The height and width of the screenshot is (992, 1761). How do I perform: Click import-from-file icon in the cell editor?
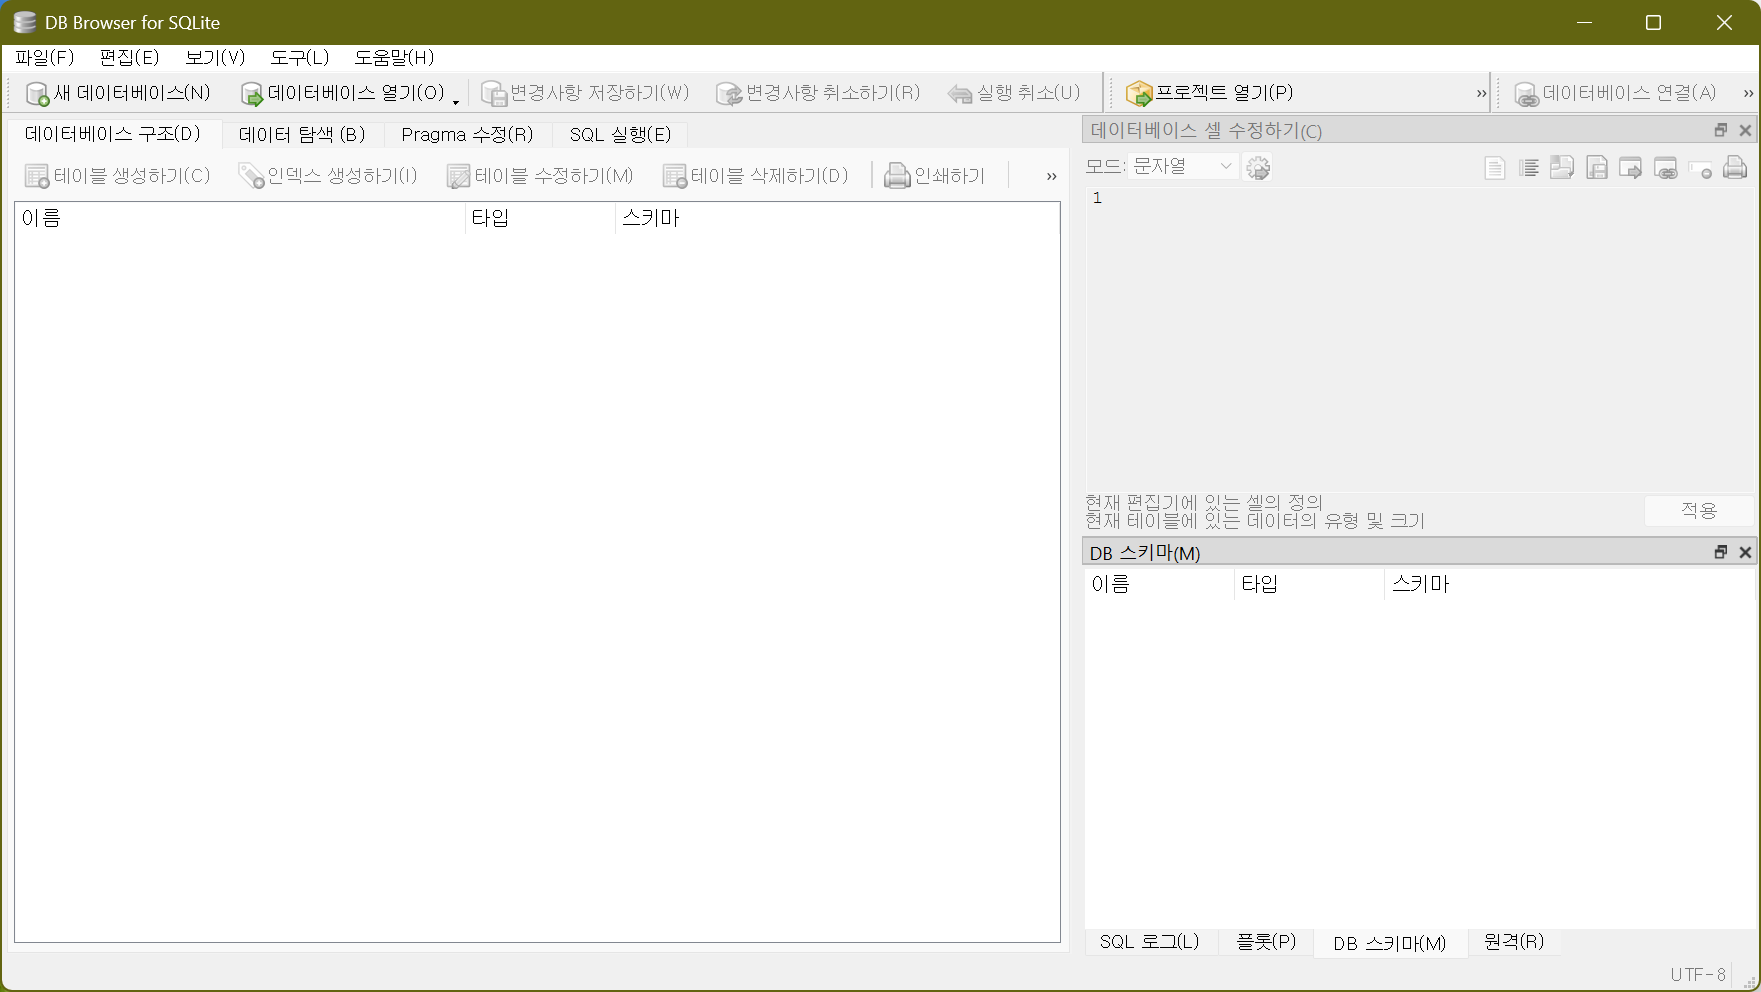[x=1562, y=168]
